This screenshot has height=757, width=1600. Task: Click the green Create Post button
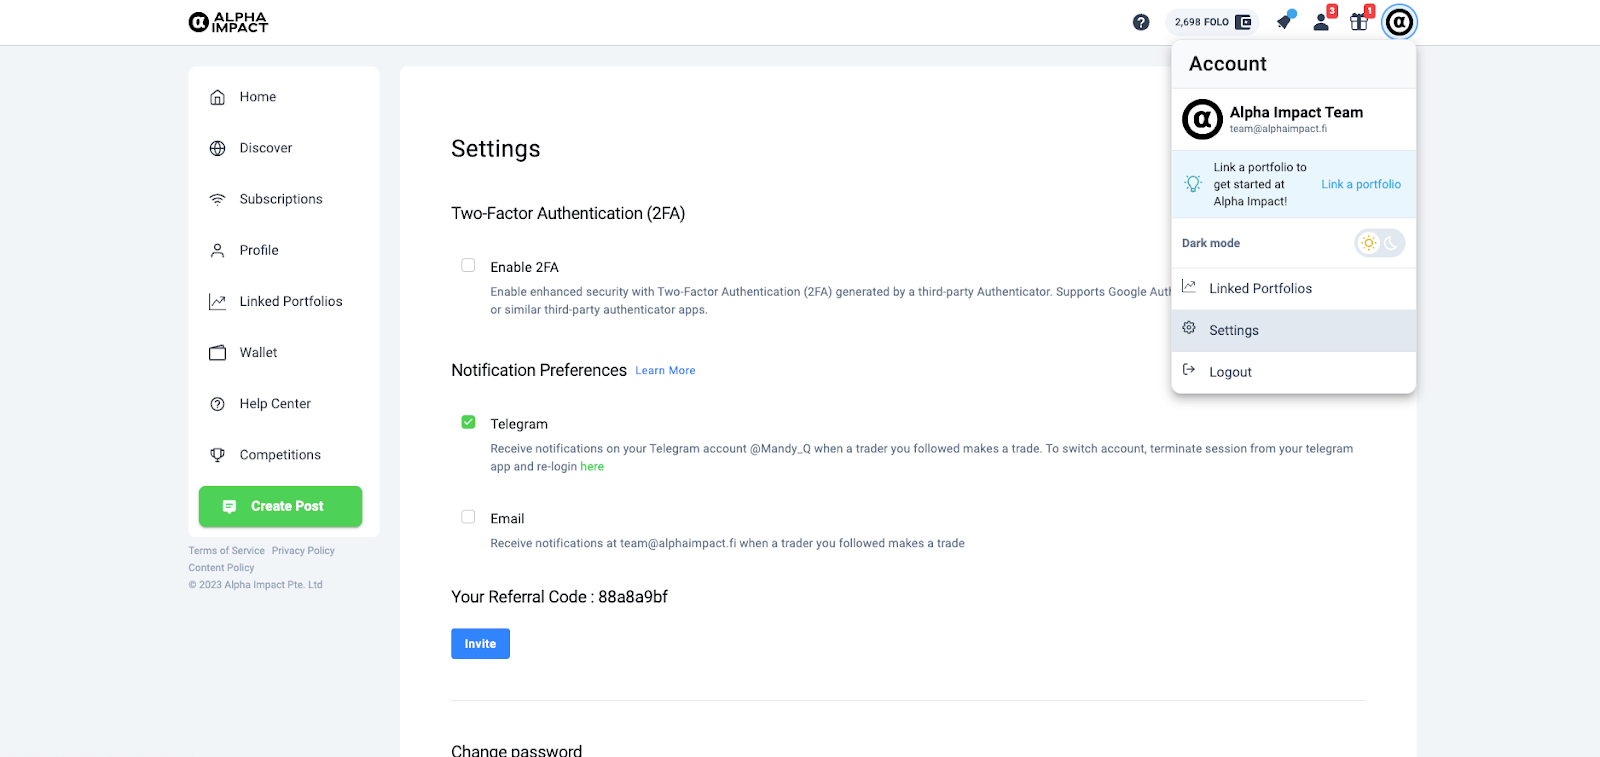pos(280,507)
